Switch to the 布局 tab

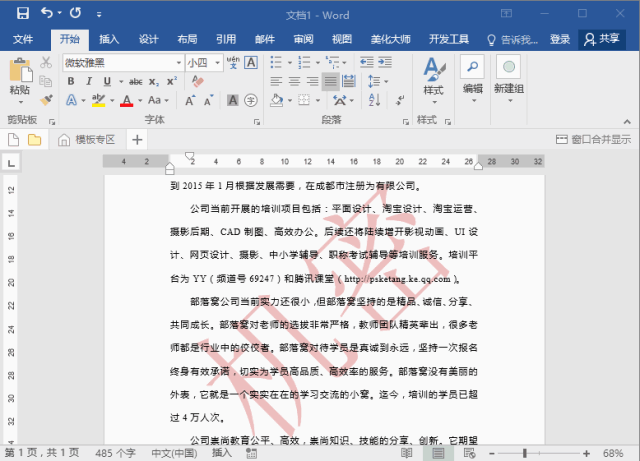point(187,39)
